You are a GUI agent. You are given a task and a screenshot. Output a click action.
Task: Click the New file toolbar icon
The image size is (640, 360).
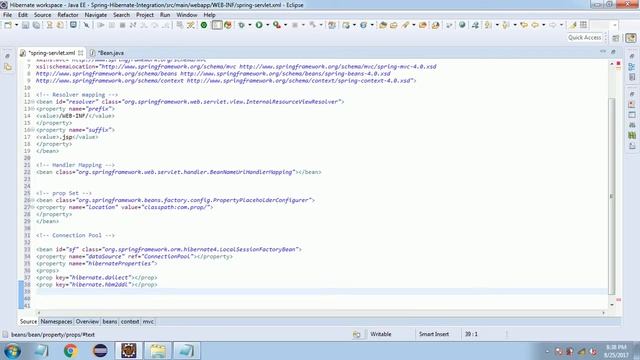pyautogui.click(x=8, y=25)
